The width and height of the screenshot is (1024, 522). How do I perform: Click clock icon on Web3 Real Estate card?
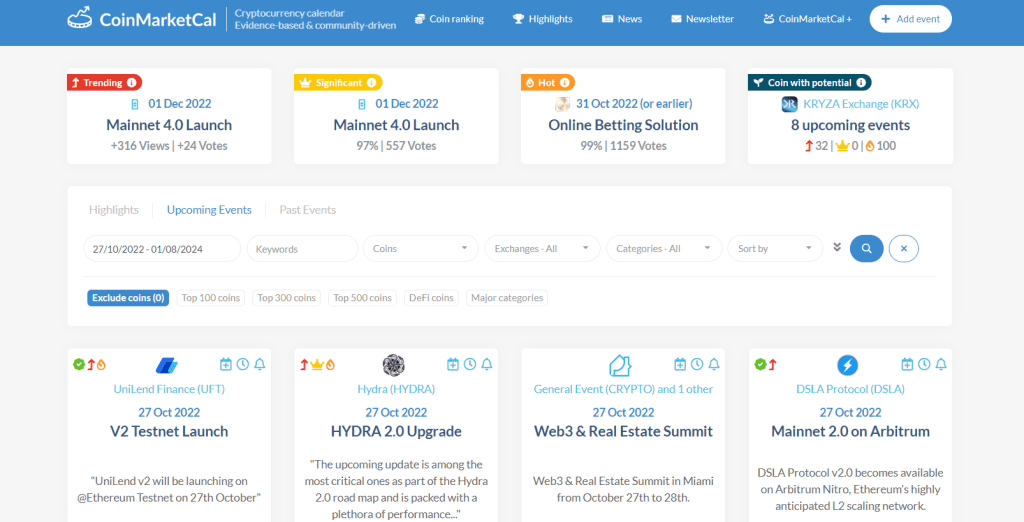[697, 364]
